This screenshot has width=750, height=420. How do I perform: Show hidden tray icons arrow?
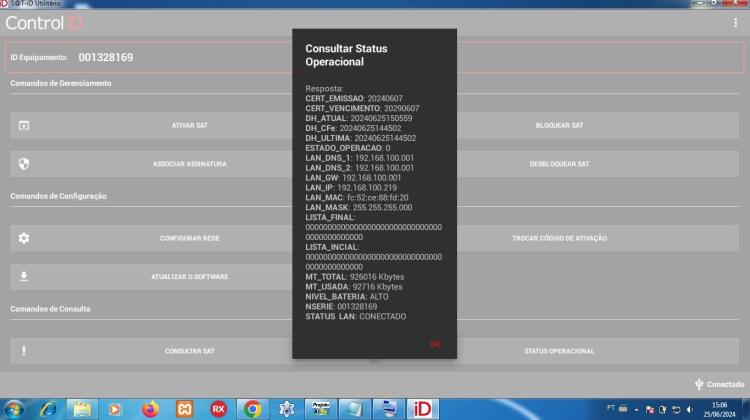tap(636, 409)
